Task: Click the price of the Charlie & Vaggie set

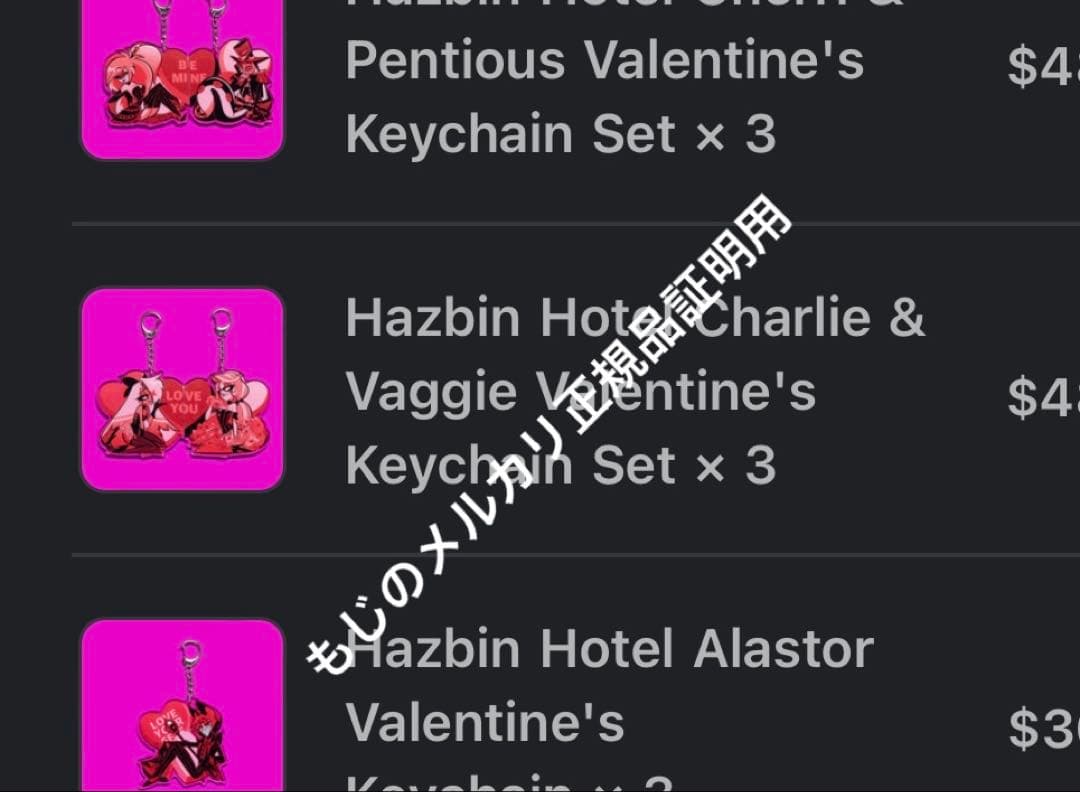Action: click(x=1043, y=397)
